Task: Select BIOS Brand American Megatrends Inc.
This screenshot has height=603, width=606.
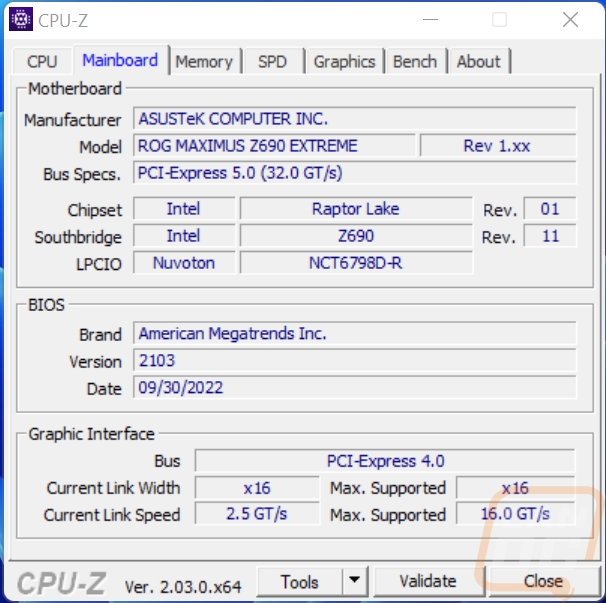Action: pos(355,334)
